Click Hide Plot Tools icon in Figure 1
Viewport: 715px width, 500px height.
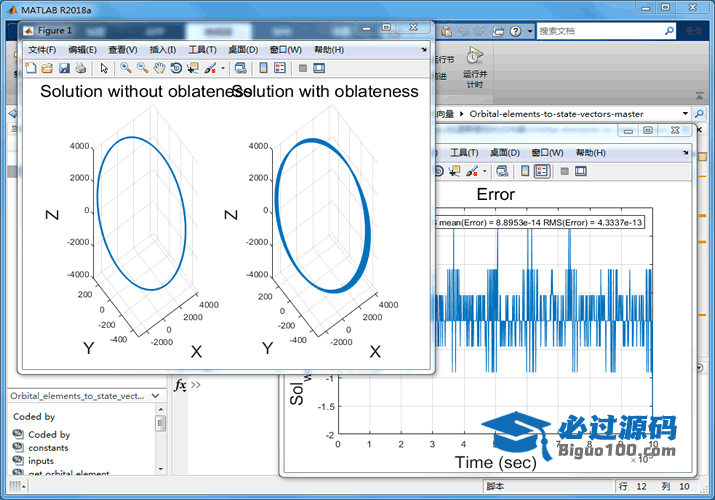pyautogui.click(x=302, y=68)
